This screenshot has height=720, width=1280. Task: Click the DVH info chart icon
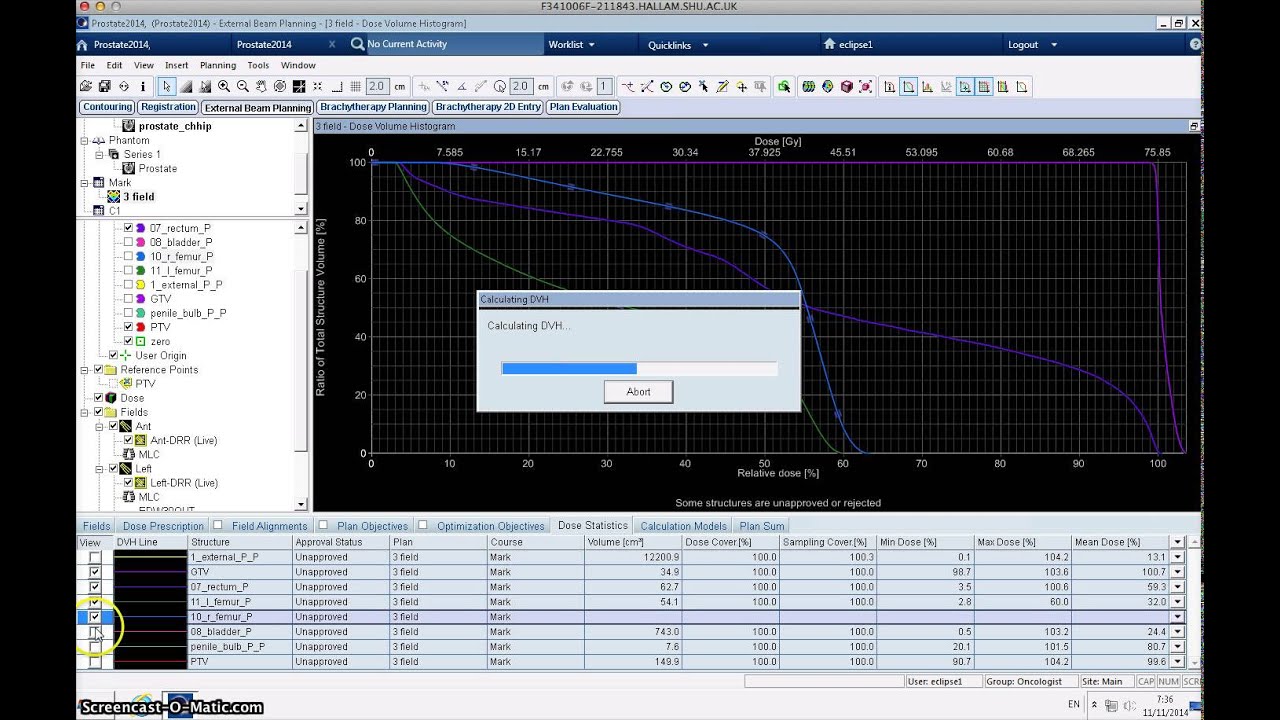[x=889, y=86]
